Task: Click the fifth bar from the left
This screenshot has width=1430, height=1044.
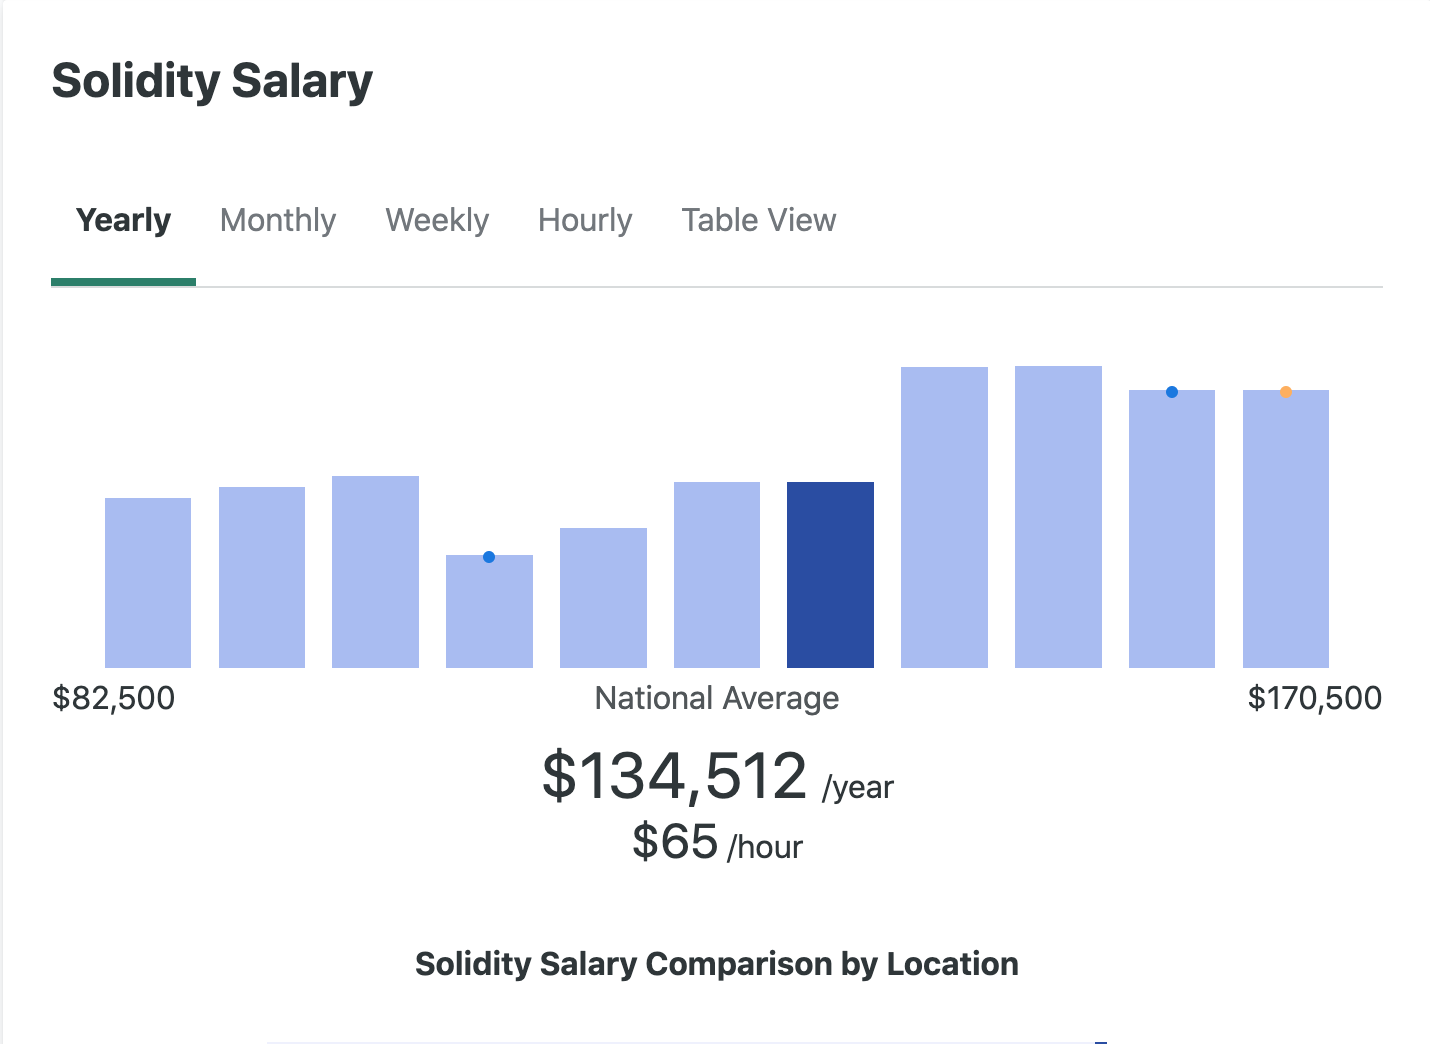Action: point(603,598)
